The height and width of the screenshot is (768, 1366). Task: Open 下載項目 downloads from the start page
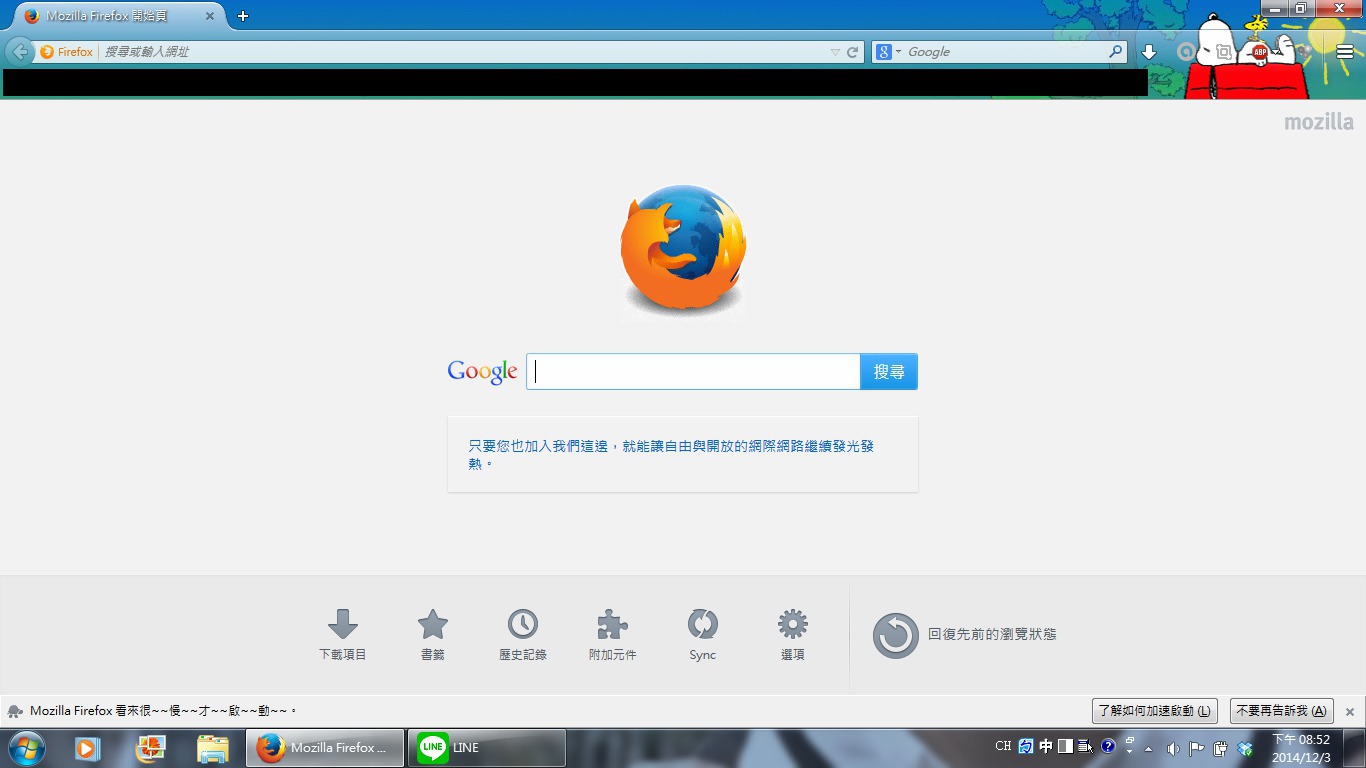[x=343, y=635]
